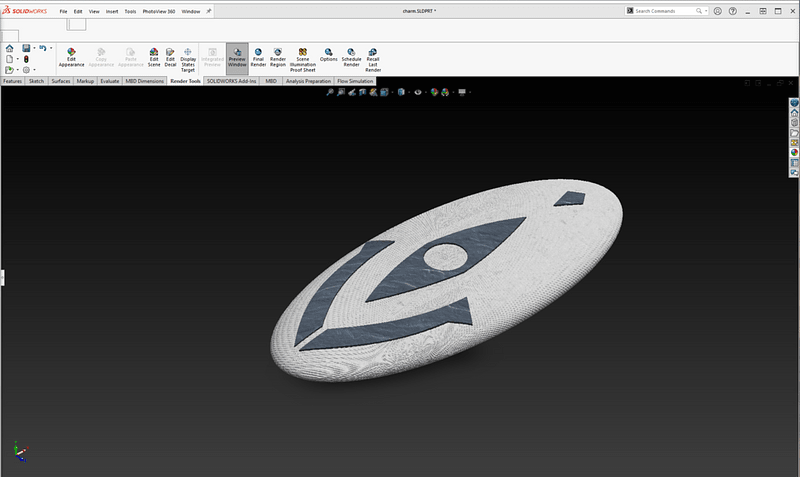
Task: Click in the Search Commands field
Action: 665,11
